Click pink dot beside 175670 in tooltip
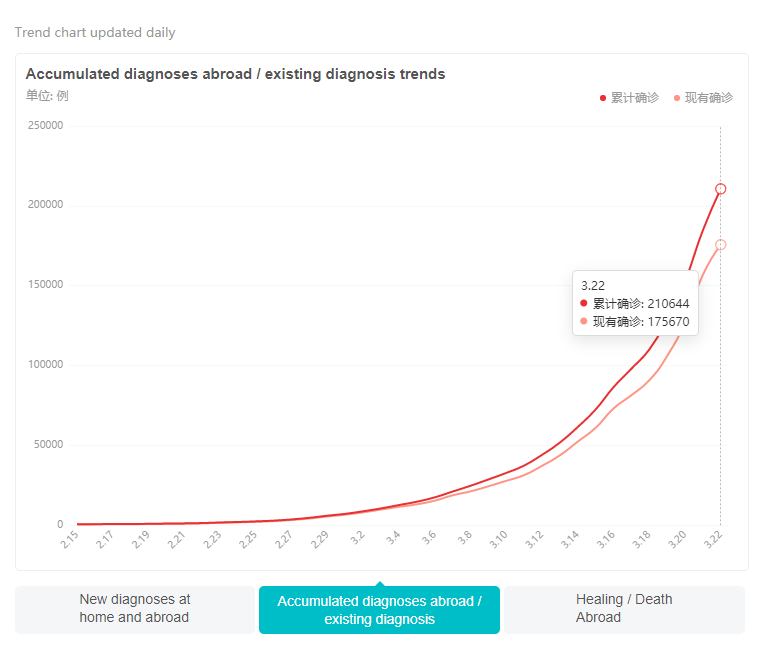The image size is (760, 650). 584,322
